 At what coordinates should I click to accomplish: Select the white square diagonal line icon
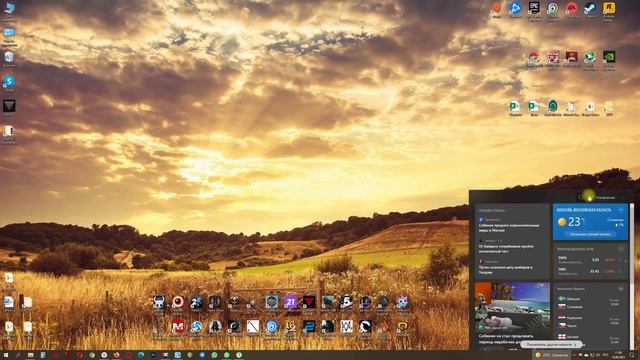click(253, 327)
